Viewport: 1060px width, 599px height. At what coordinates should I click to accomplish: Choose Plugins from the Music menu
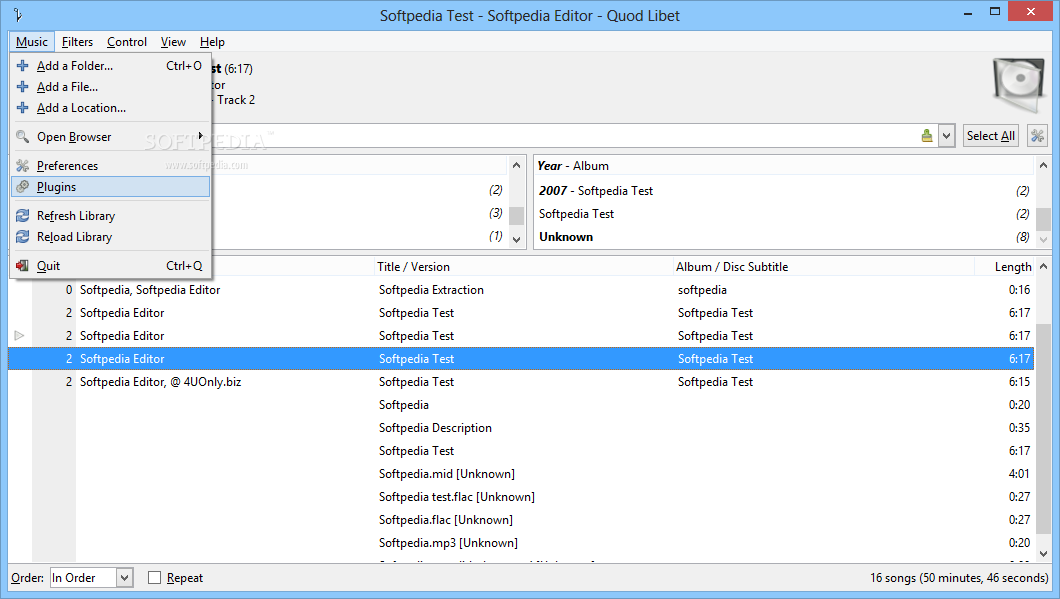point(111,187)
